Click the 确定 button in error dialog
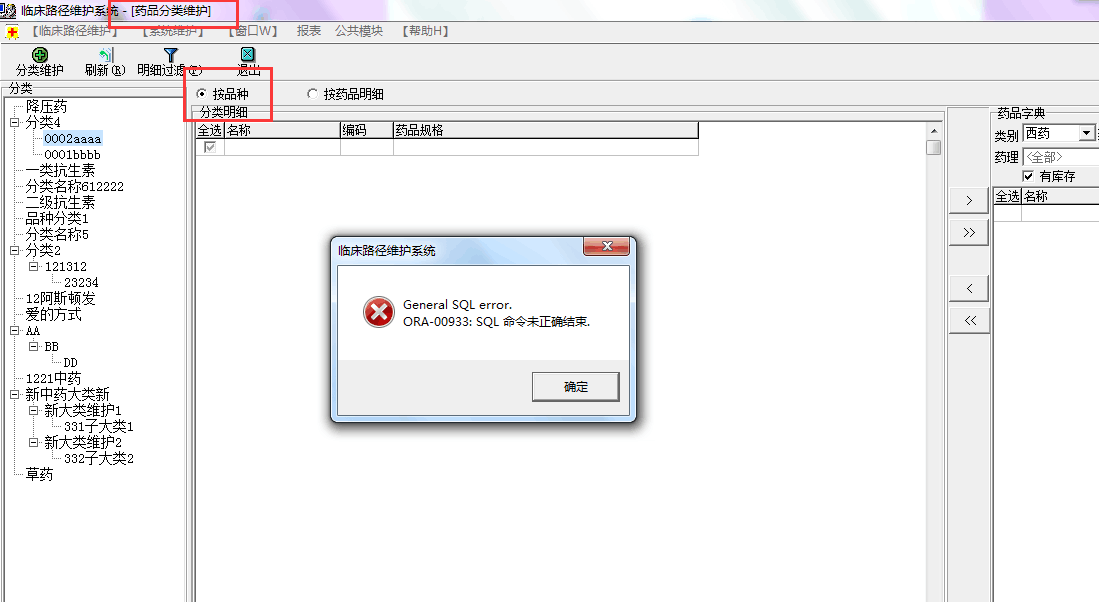This screenshot has width=1099, height=602. tap(575, 387)
